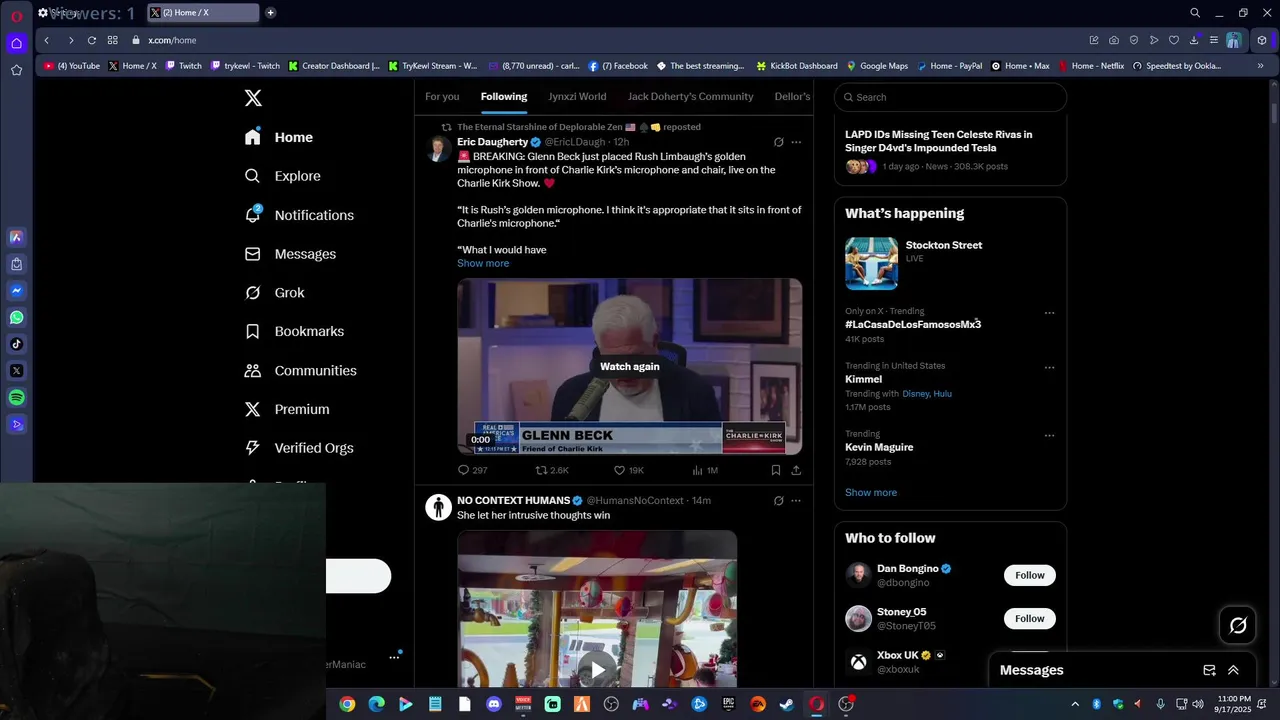Open the Messages envelope in sidebar
Screen dimensions: 1280x720
[x=253, y=254]
